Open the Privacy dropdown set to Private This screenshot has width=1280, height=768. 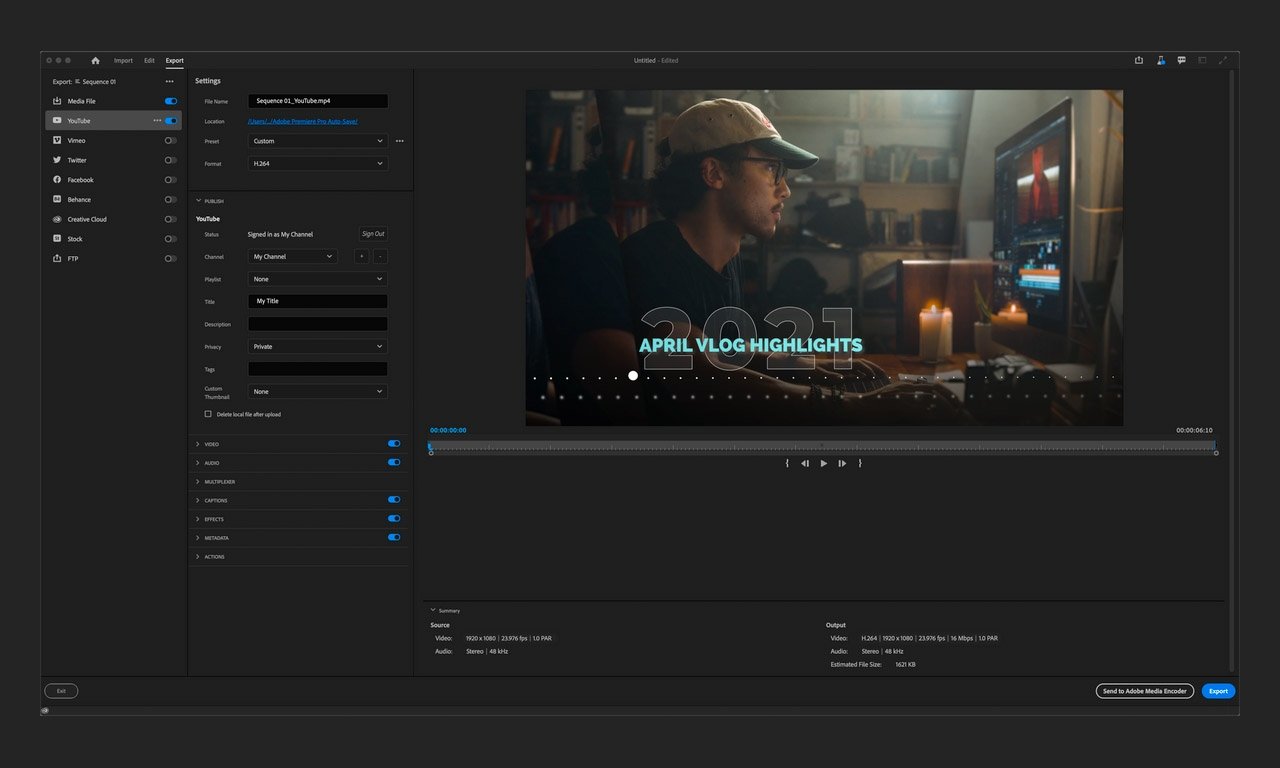(318, 346)
